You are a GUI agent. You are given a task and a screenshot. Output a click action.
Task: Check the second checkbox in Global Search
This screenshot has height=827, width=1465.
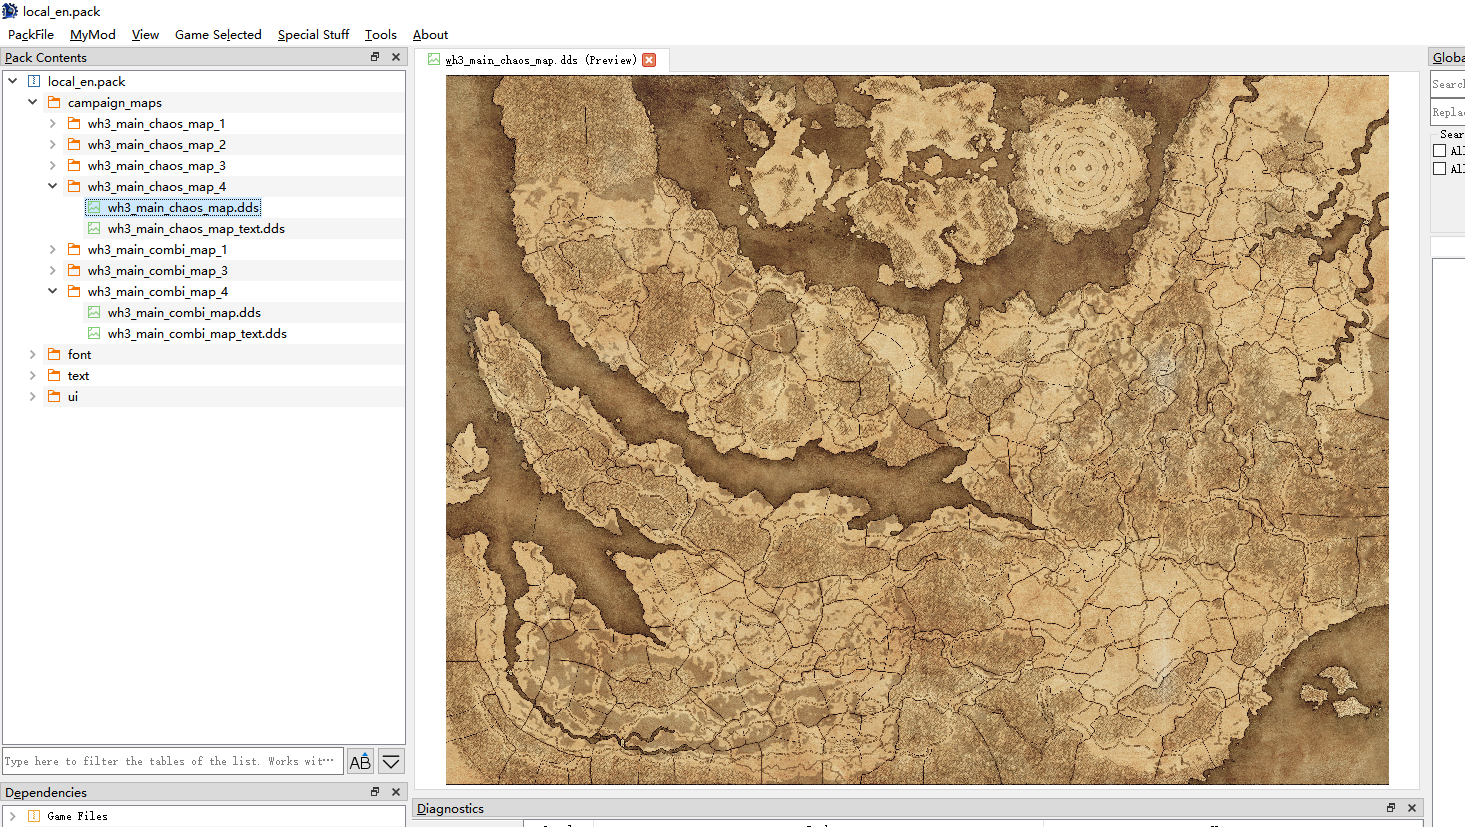pyautogui.click(x=1440, y=169)
